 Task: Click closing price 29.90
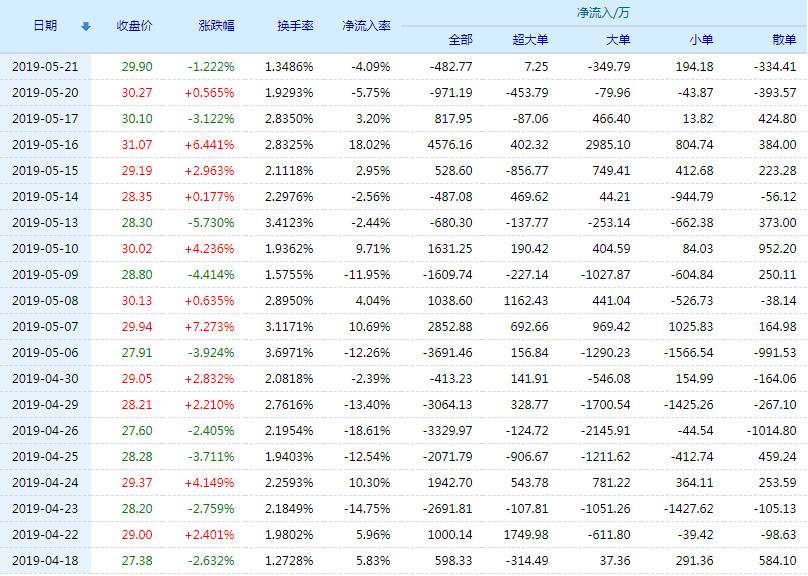tap(137, 66)
